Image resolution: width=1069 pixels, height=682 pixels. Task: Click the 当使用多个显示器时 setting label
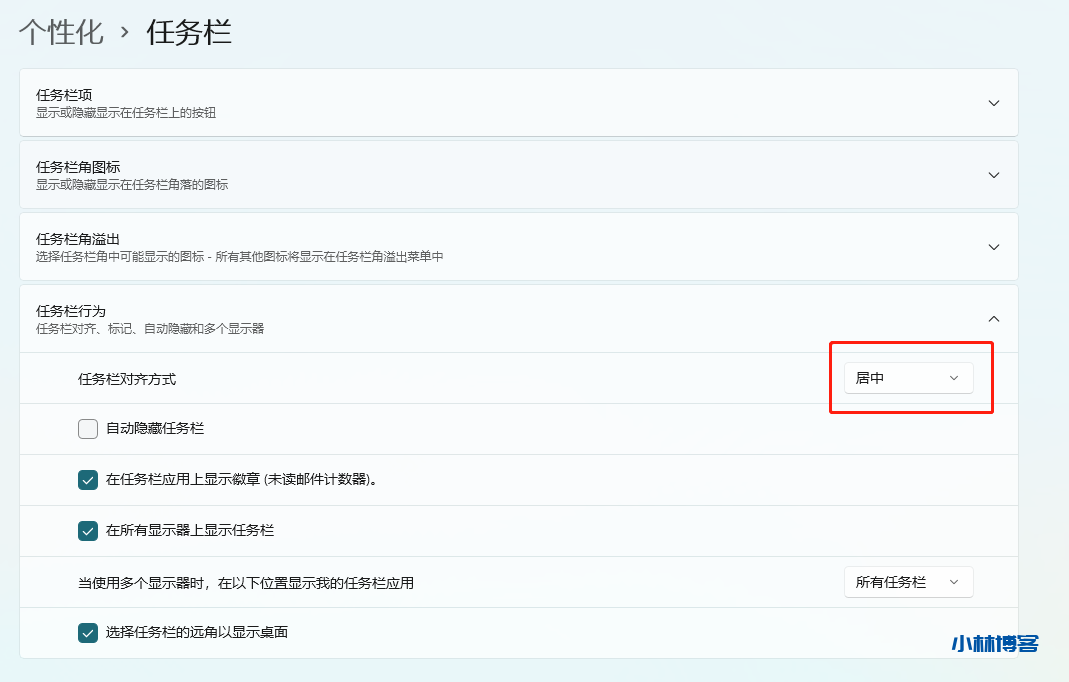tap(245, 583)
